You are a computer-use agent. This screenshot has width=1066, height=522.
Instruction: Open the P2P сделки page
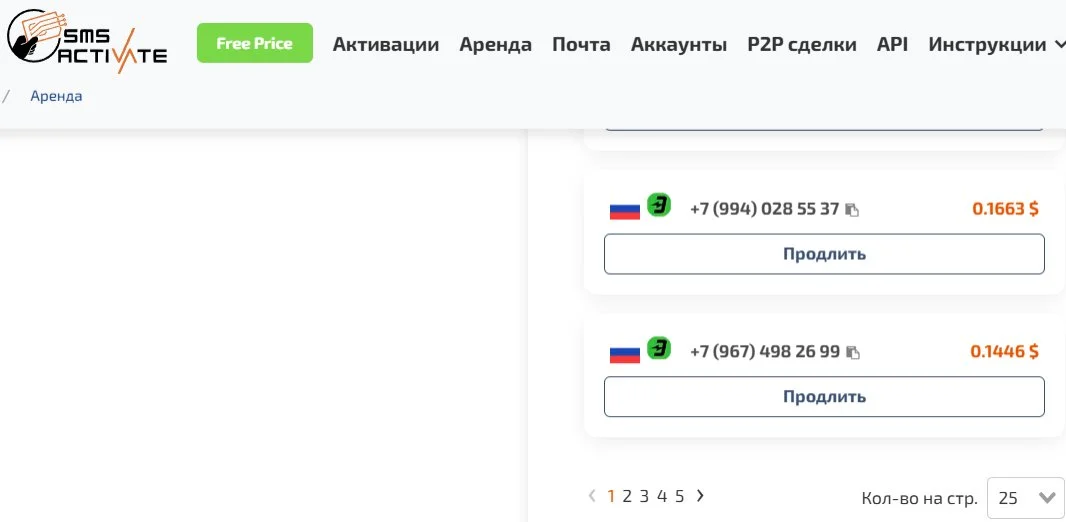(x=802, y=45)
